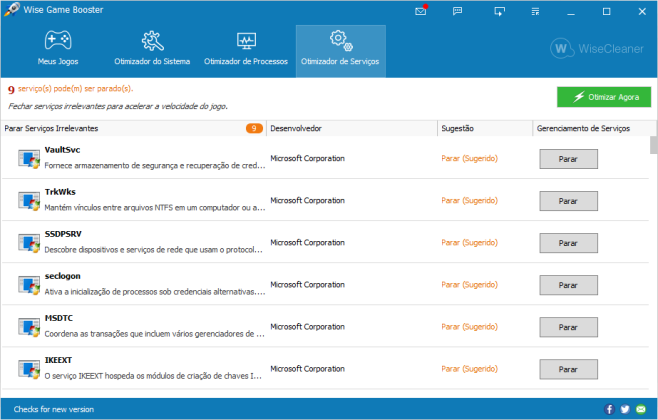Screen dimensions: 658x420
Task: Select the seclogon service name
Action: [x=63, y=276]
